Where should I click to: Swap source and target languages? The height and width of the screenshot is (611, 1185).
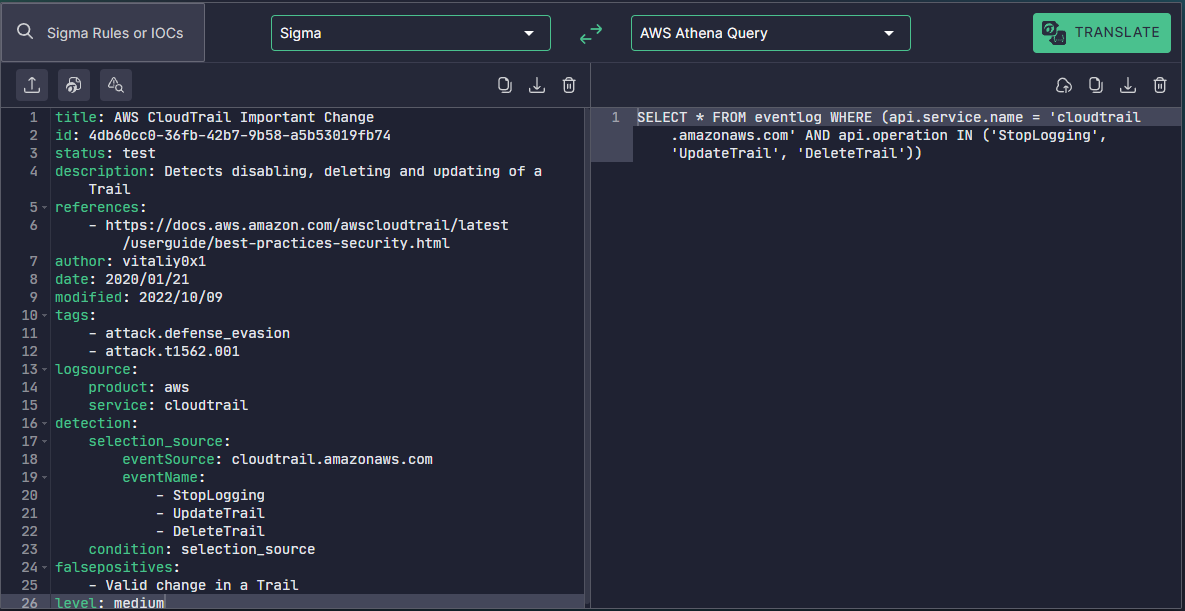591,33
